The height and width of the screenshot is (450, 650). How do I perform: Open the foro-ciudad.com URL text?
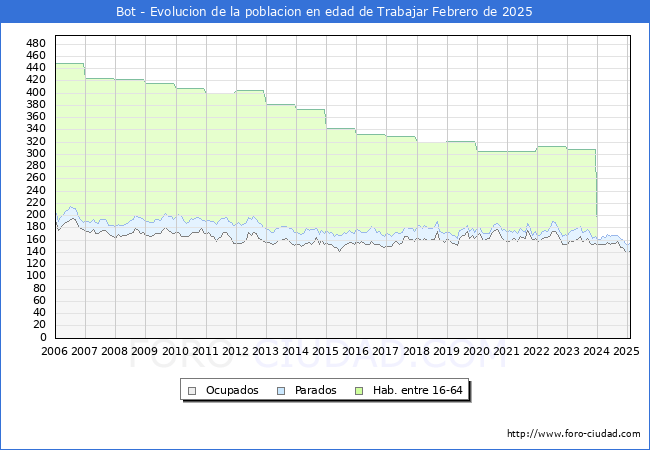(x=574, y=434)
